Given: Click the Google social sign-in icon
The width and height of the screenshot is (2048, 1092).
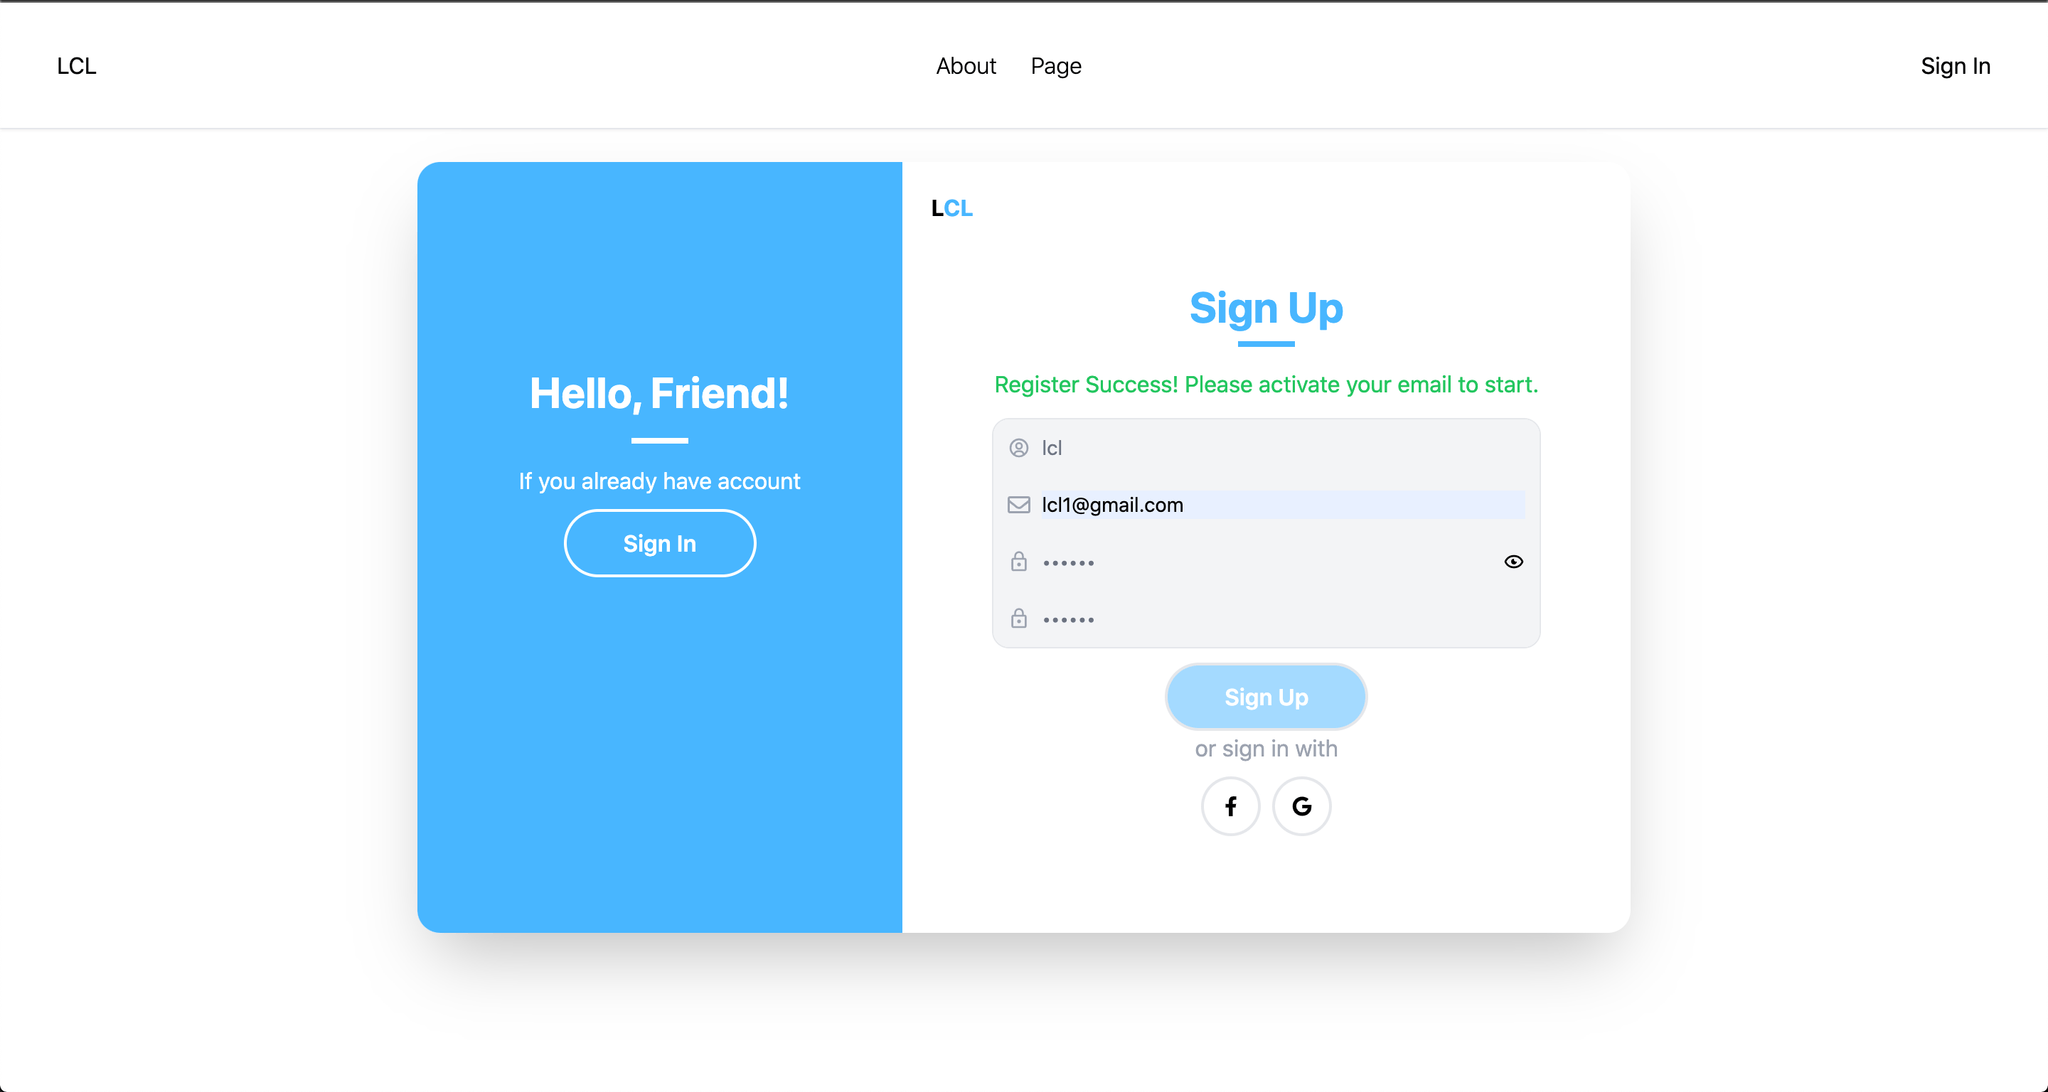Looking at the screenshot, I should [x=1300, y=806].
